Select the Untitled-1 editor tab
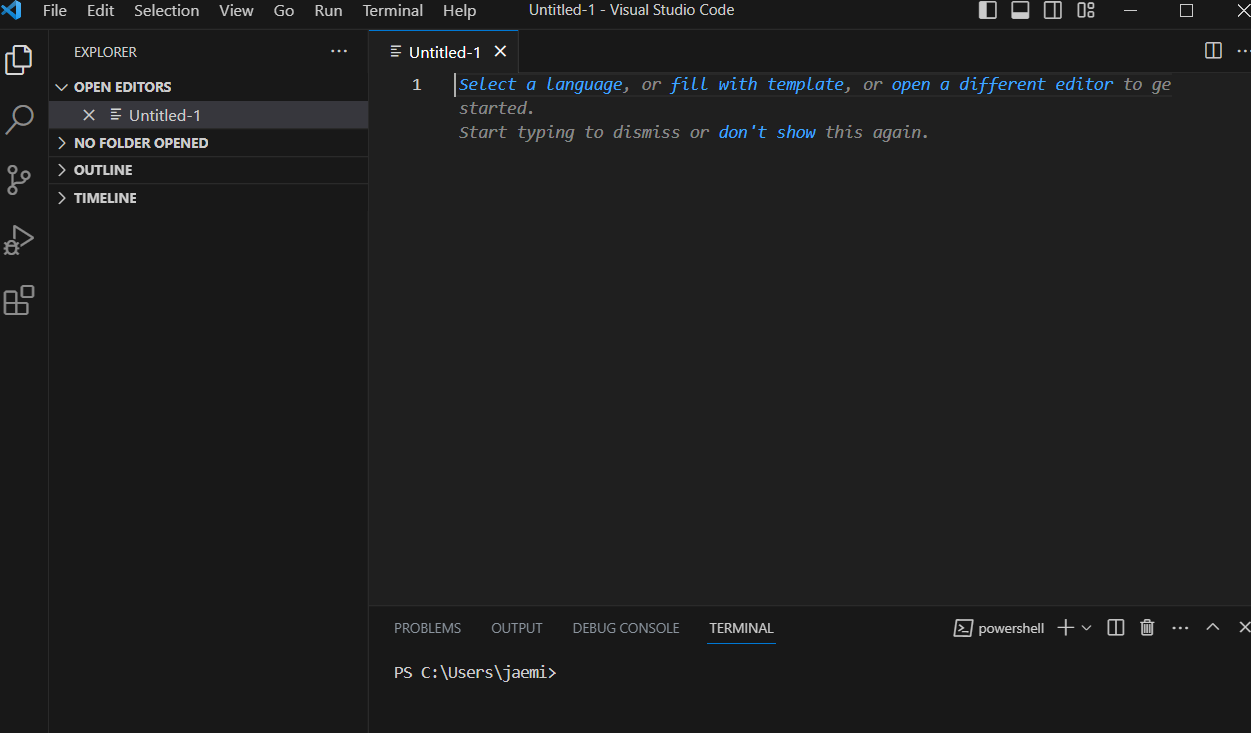The width and height of the screenshot is (1251, 733). point(444,51)
